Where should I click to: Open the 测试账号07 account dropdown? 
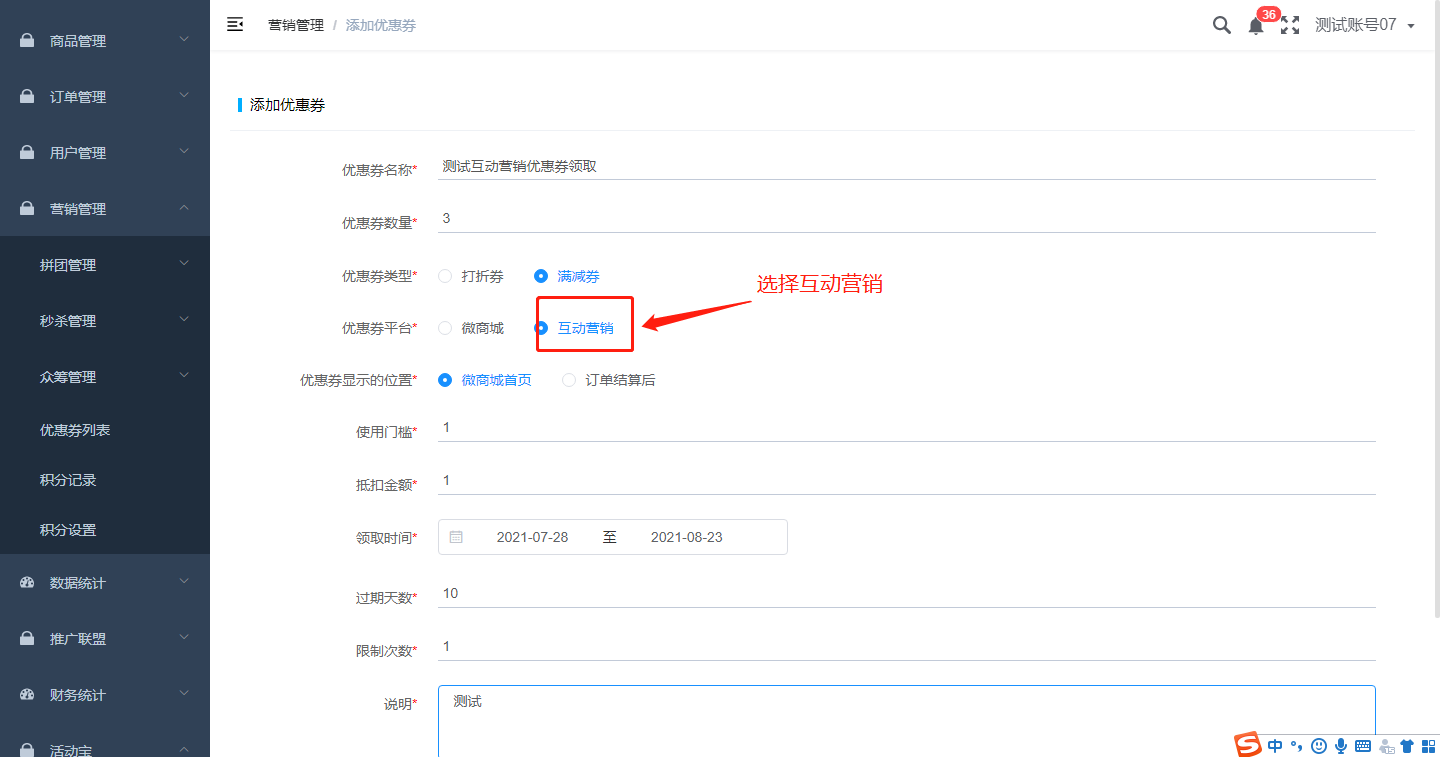(1364, 26)
